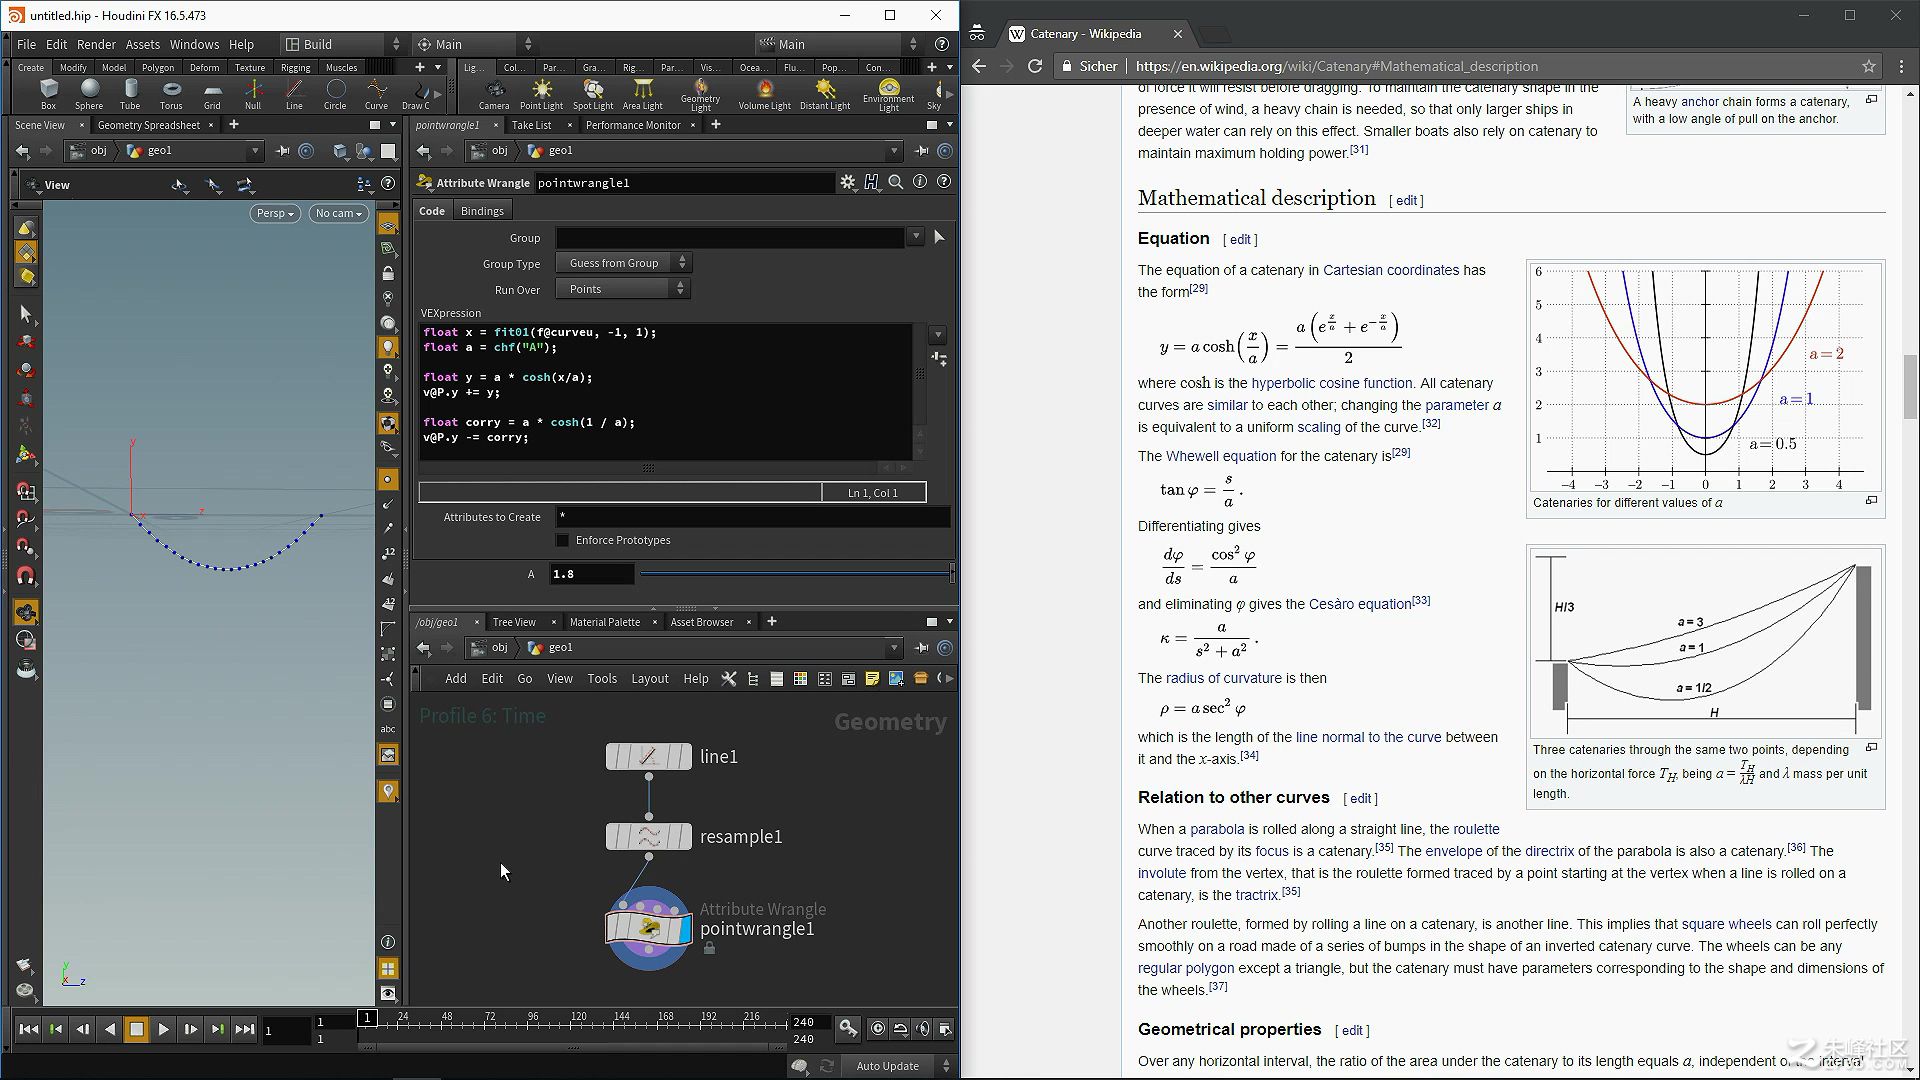Click the stop playback button

(x=137, y=1029)
